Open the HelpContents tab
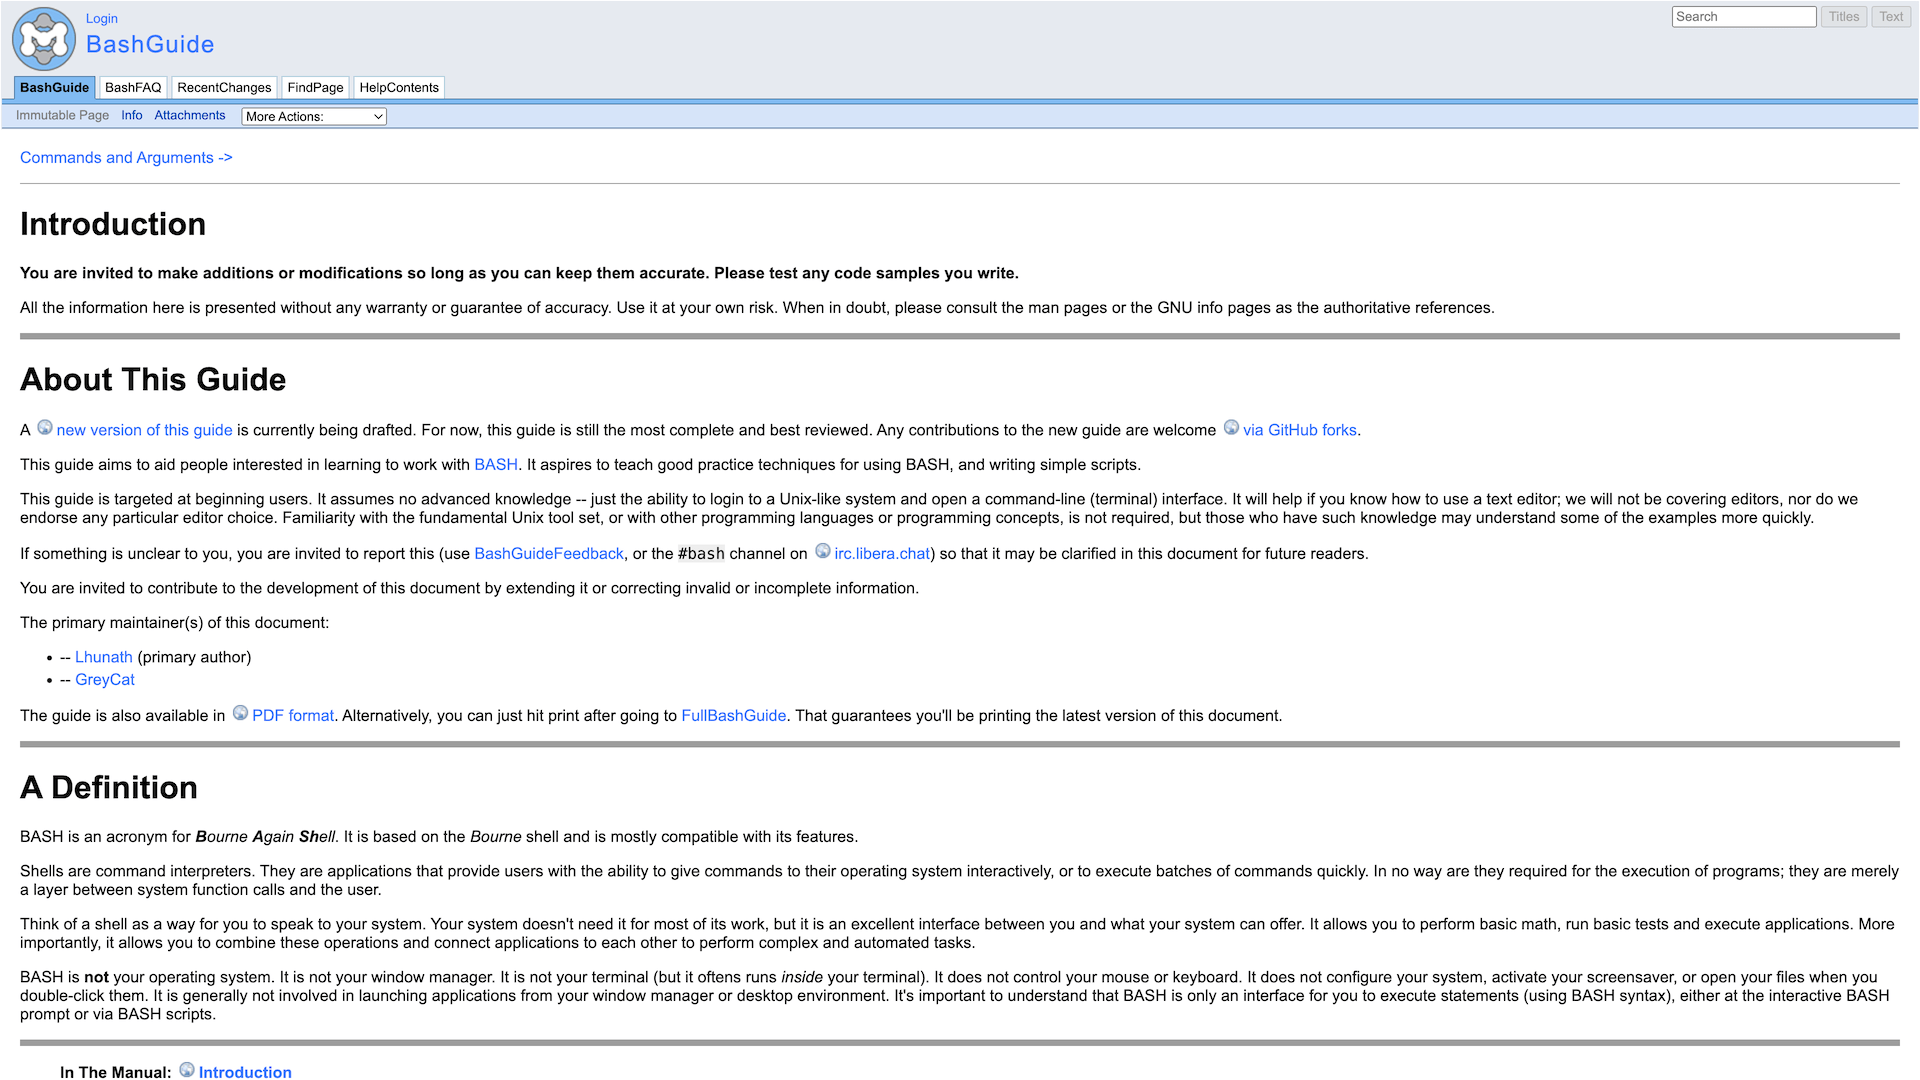1920x1080 pixels. 399,88
